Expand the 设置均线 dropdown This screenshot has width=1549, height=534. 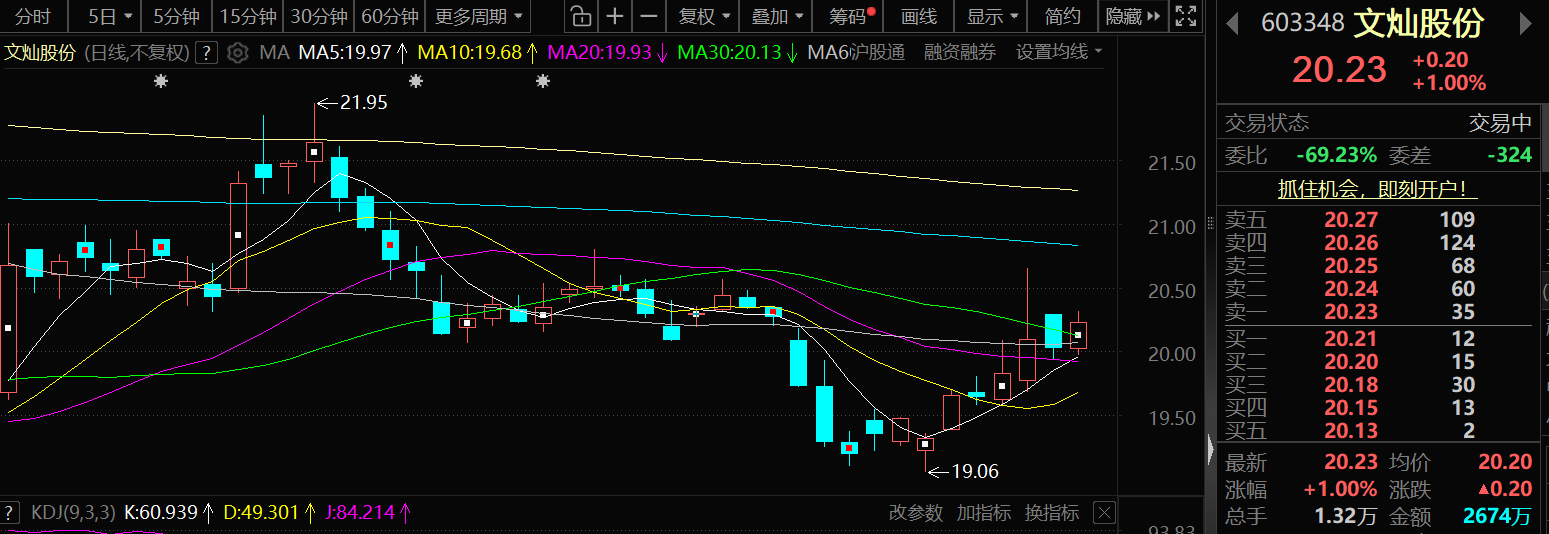[1059, 53]
